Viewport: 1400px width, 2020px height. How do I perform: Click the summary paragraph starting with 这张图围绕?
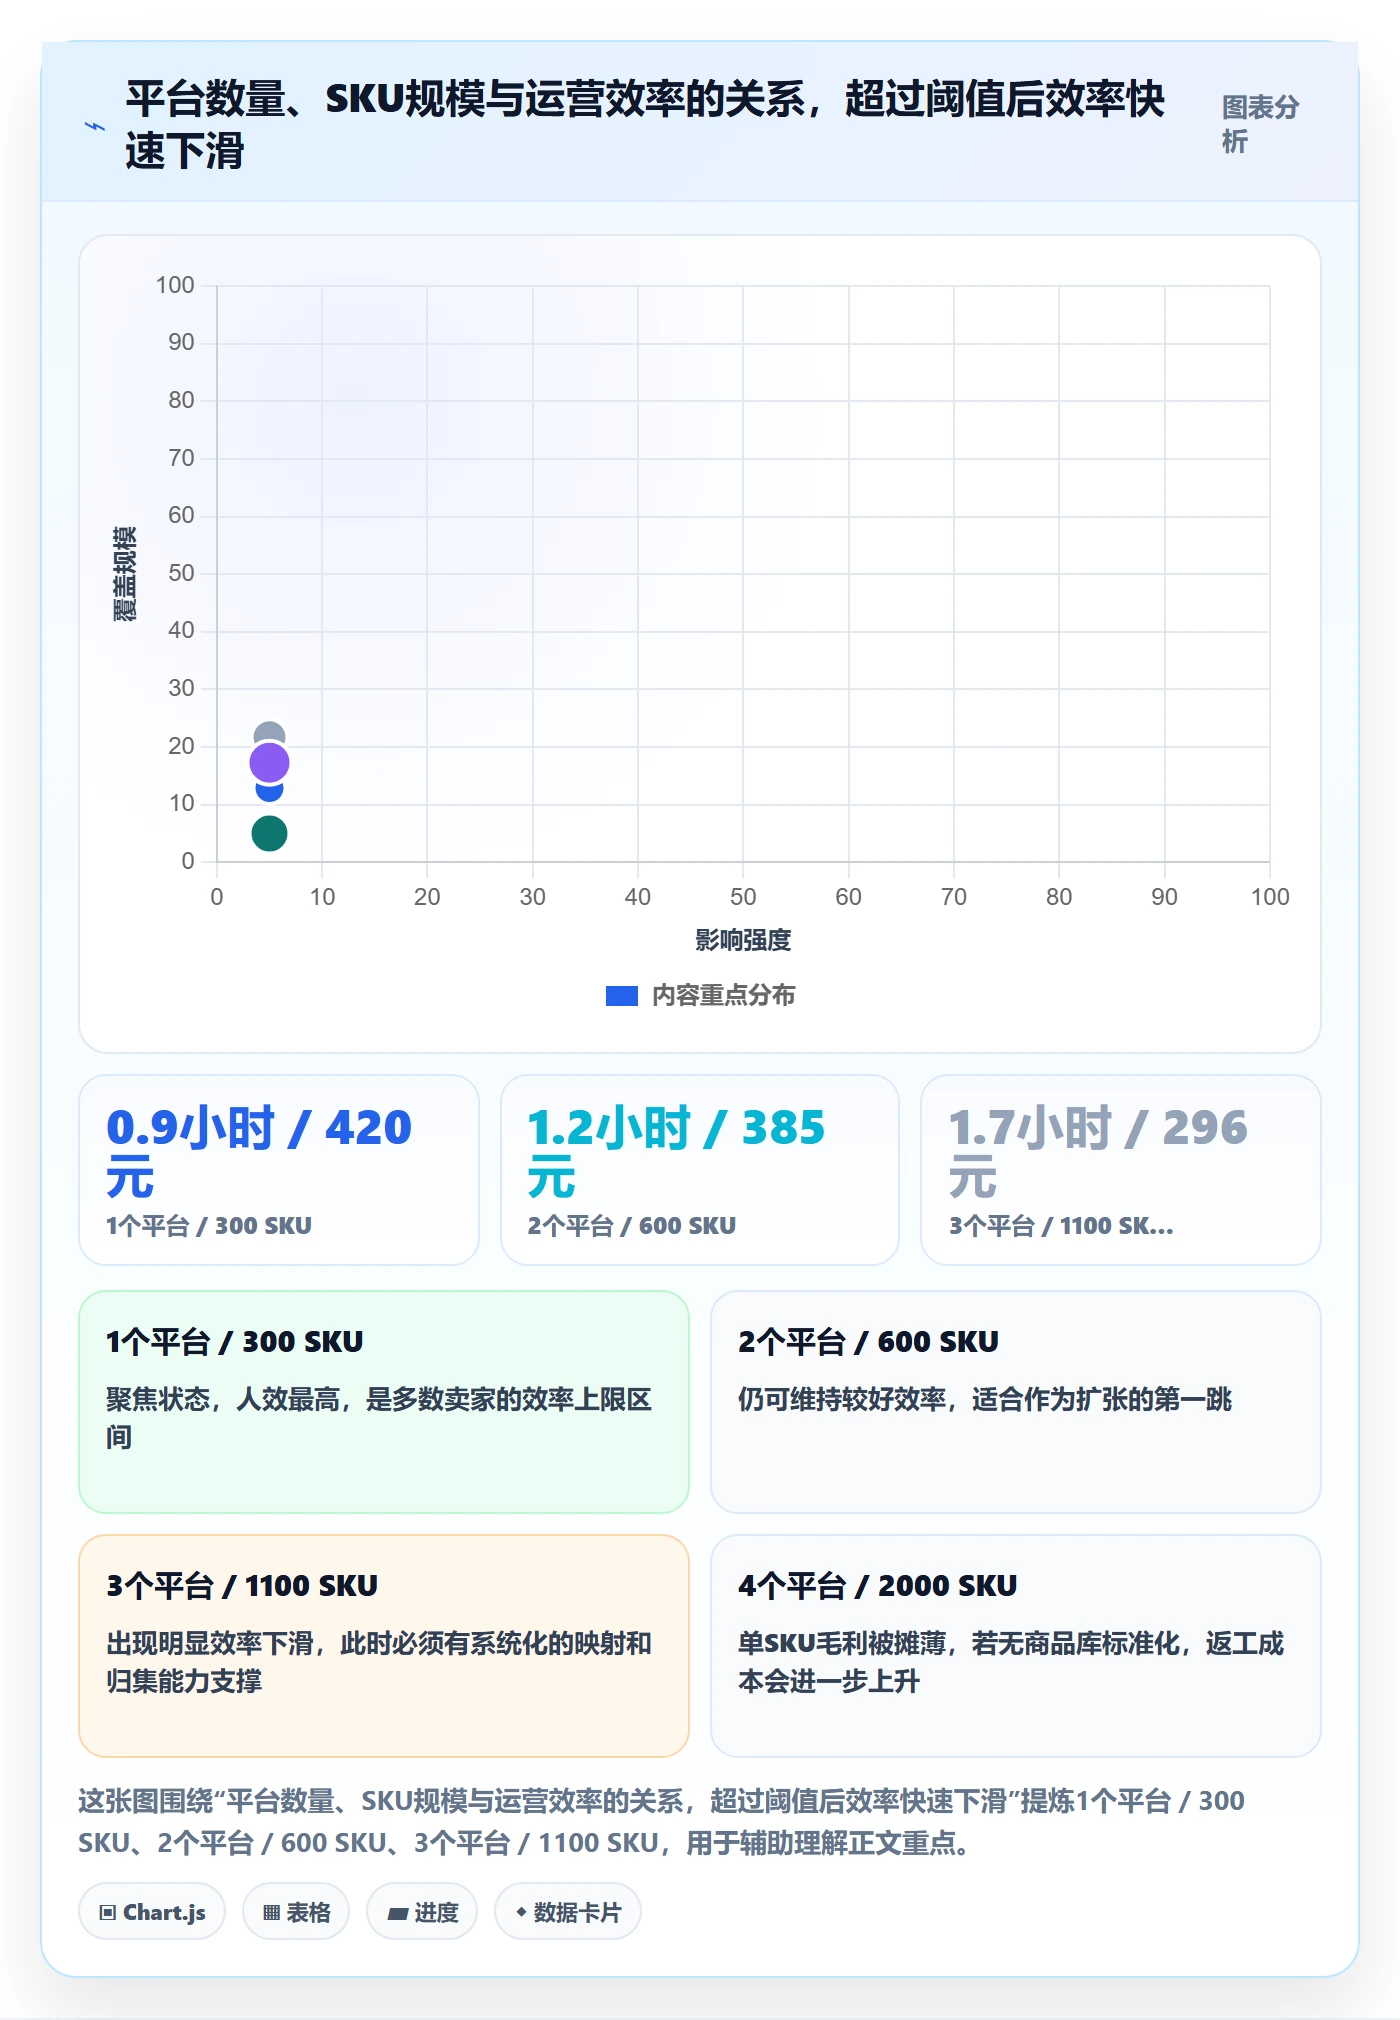tap(661, 1822)
